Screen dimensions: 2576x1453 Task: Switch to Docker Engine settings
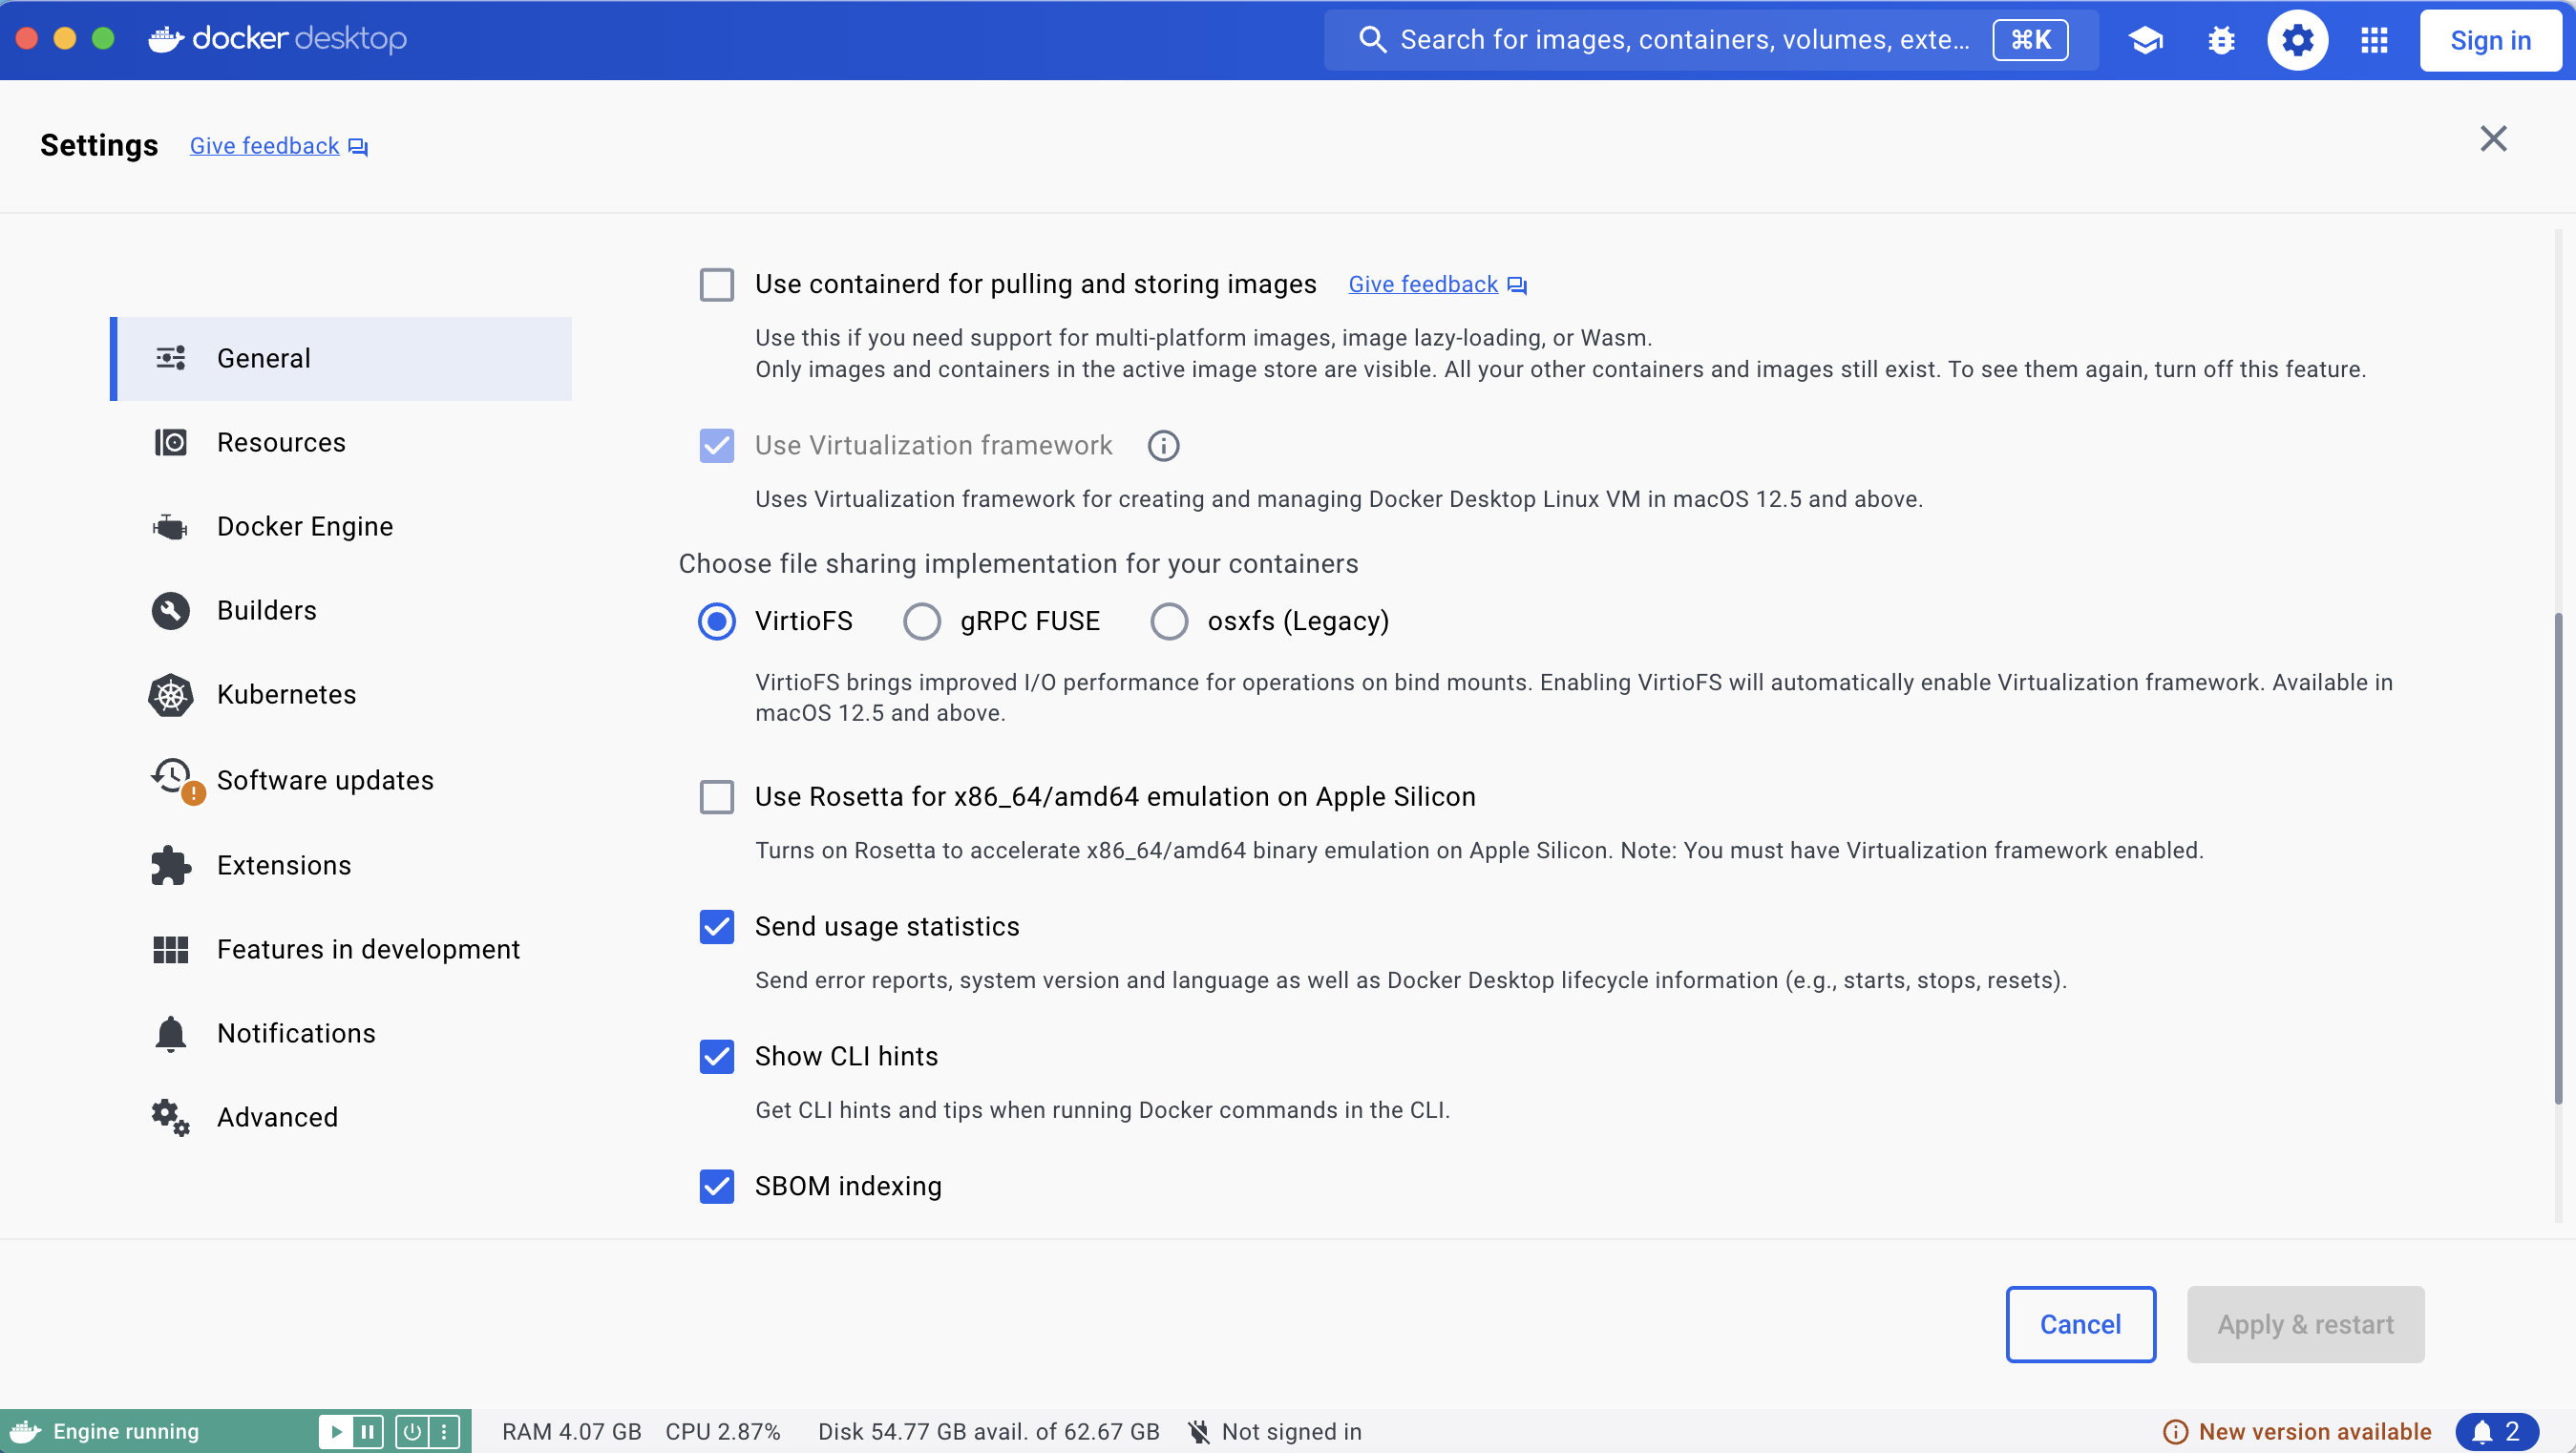coord(304,526)
